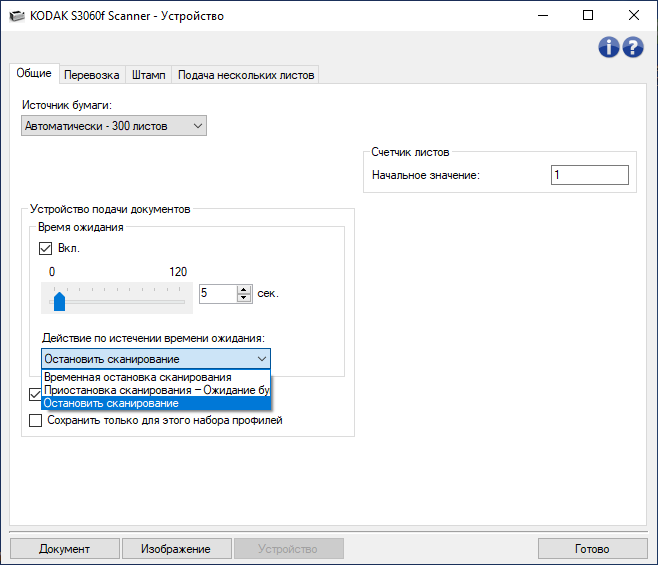Switch to the Общие tab

click(x=34, y=73)
